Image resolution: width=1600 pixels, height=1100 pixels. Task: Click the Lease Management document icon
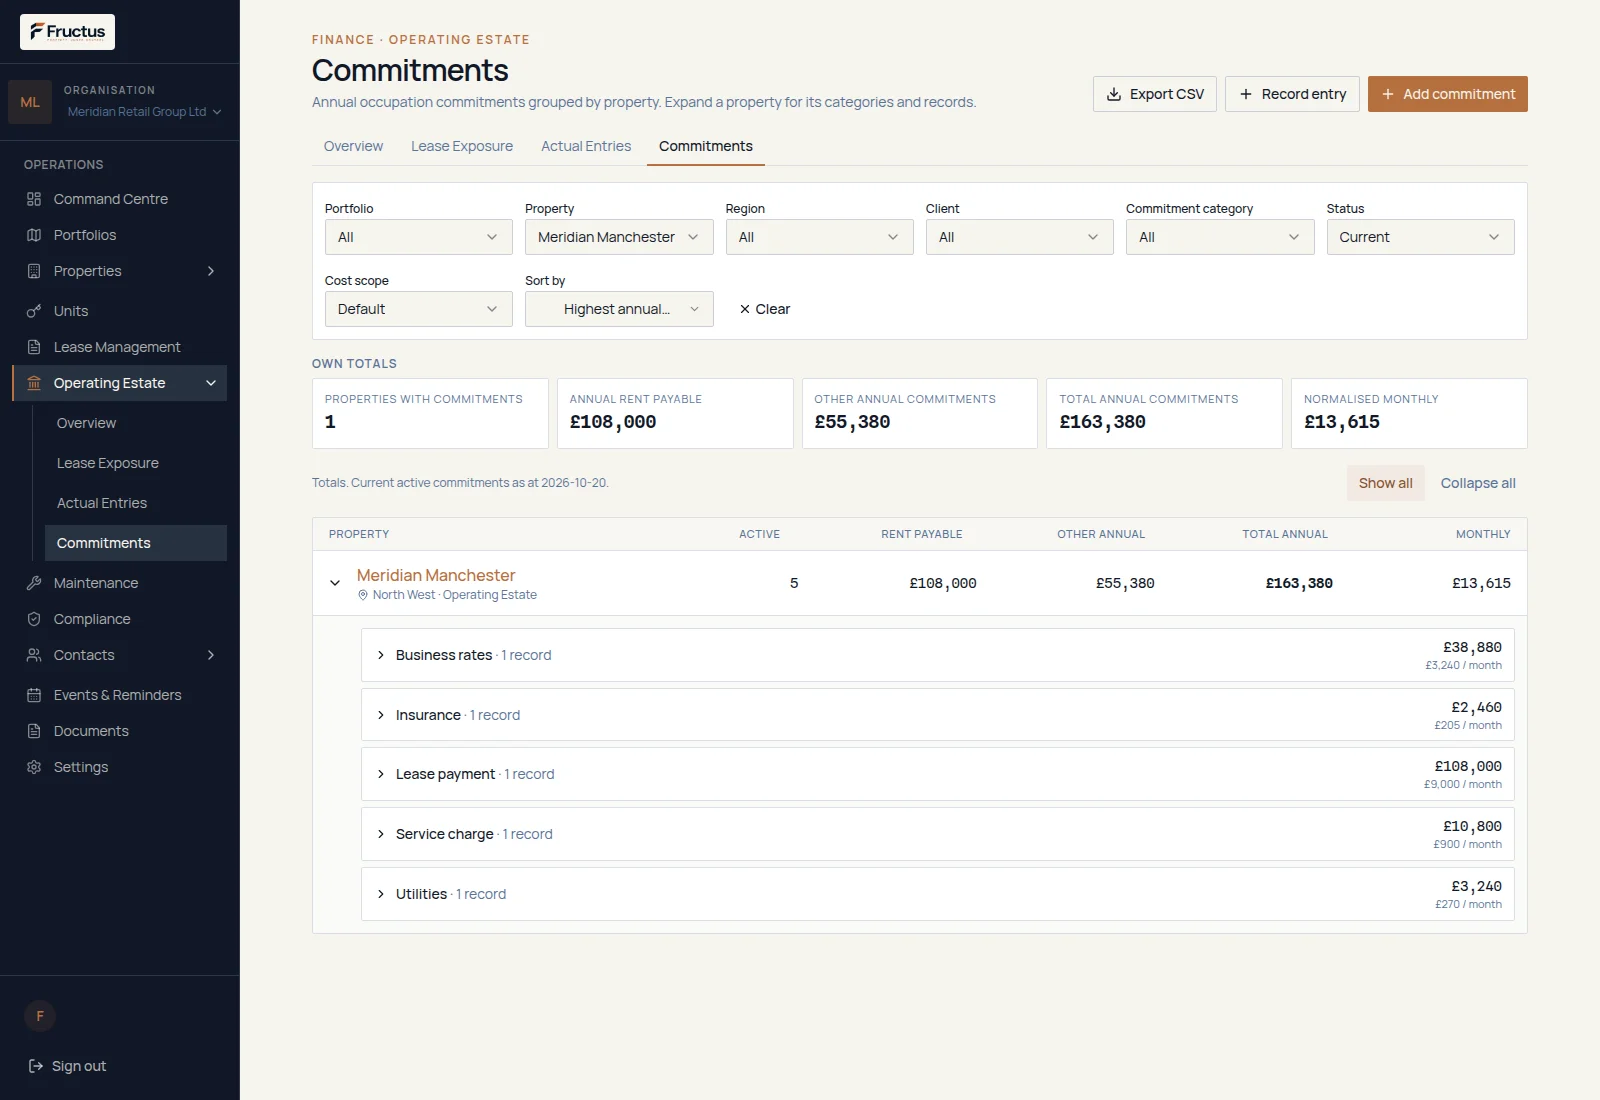pyautogui.click(x=34, y=347)
